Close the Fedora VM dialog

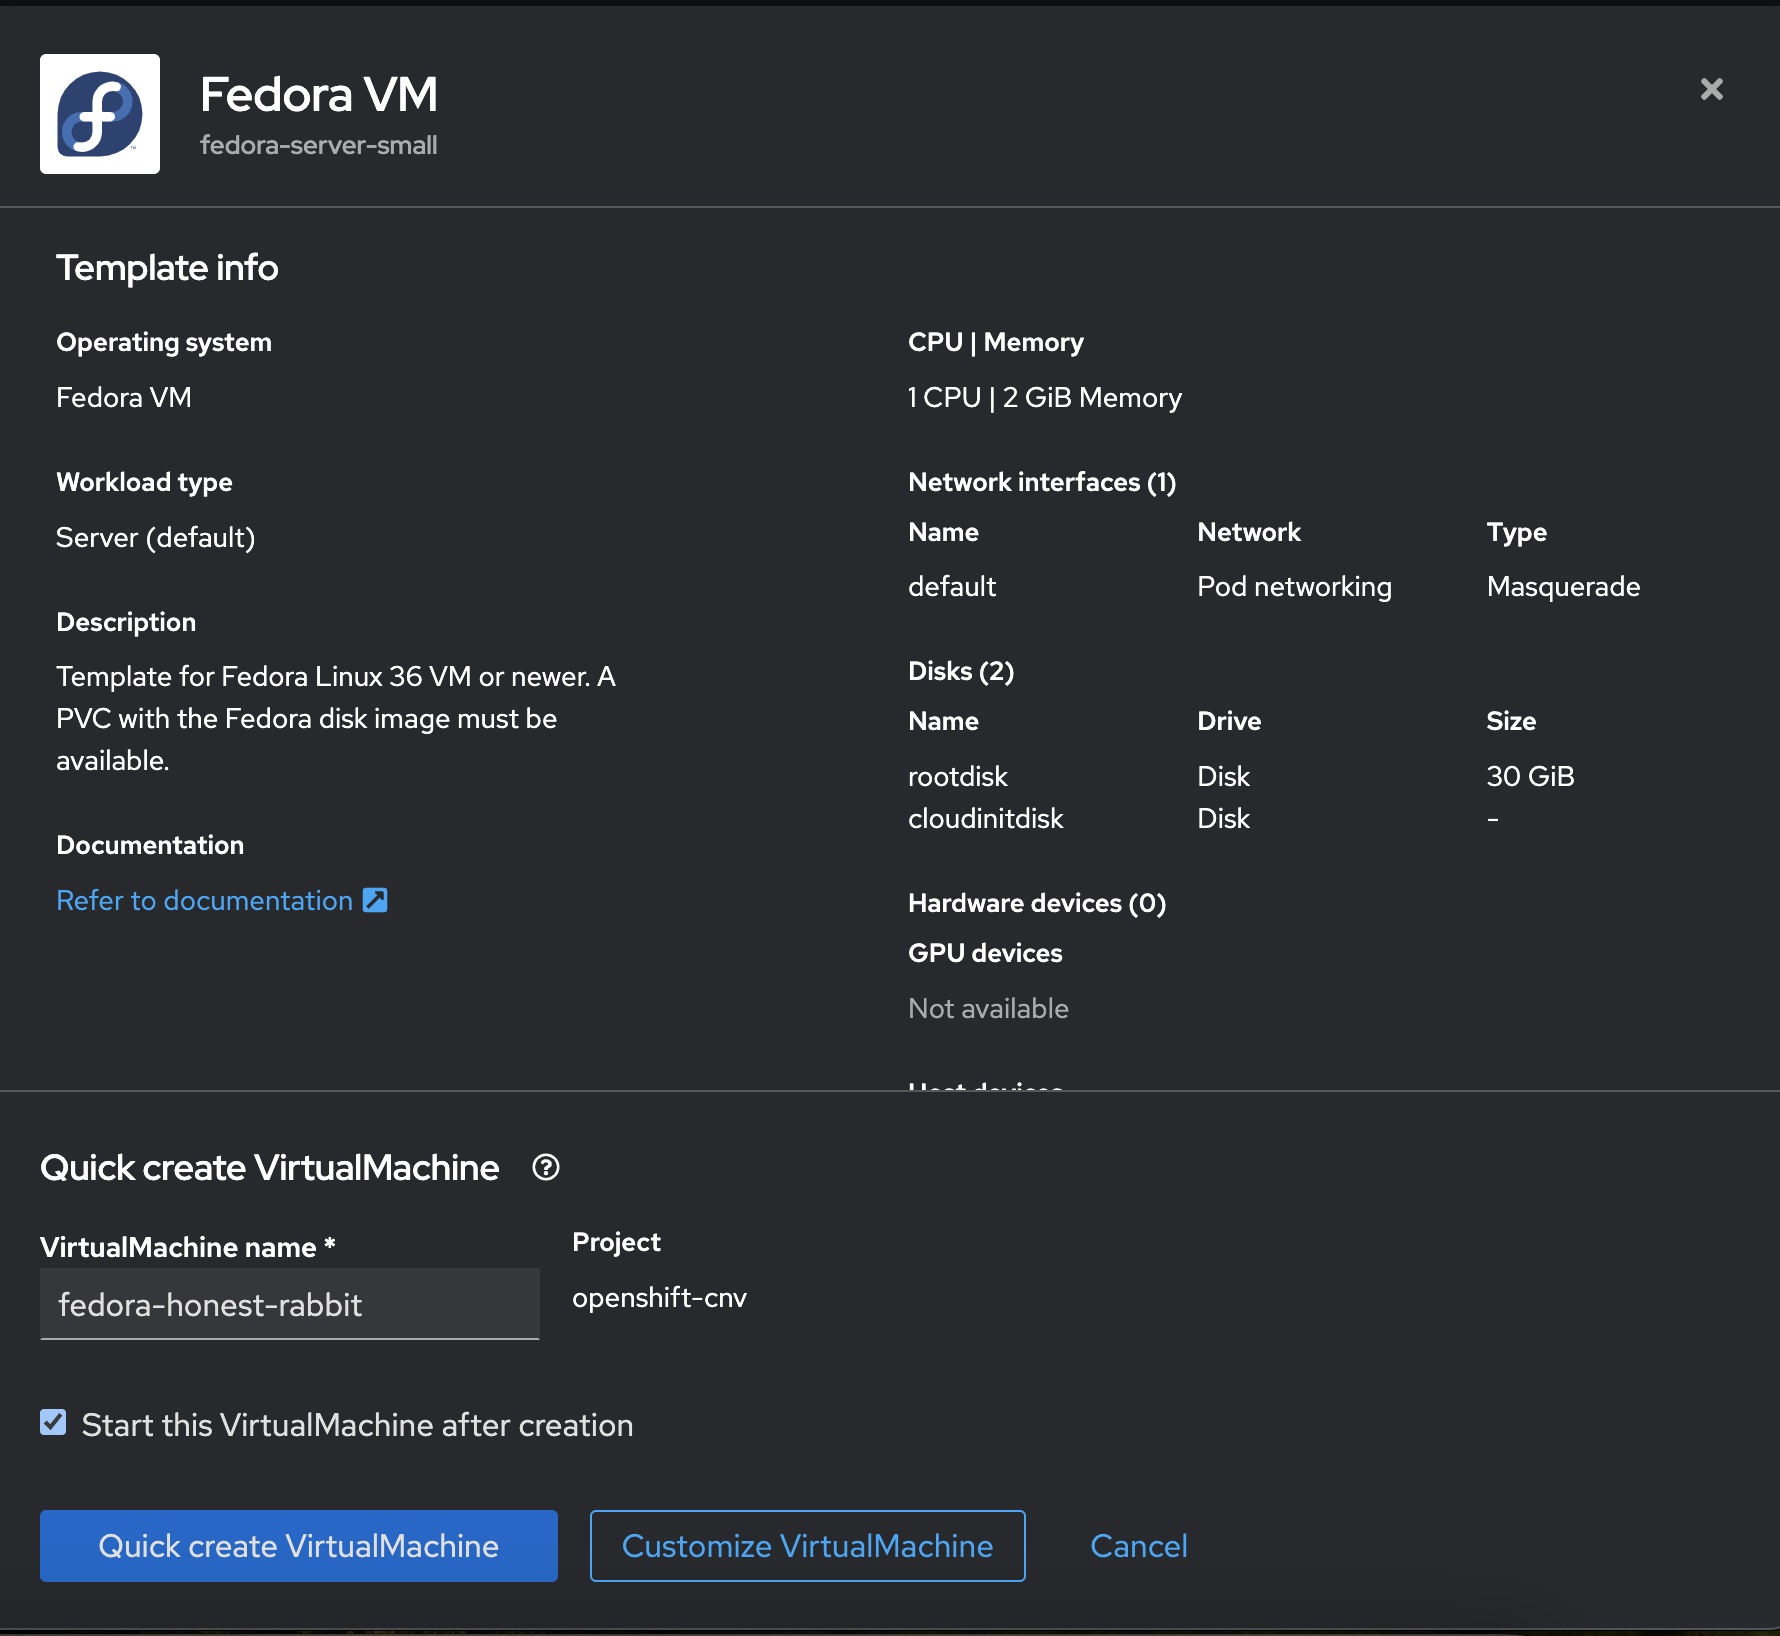coord(1712,89)
